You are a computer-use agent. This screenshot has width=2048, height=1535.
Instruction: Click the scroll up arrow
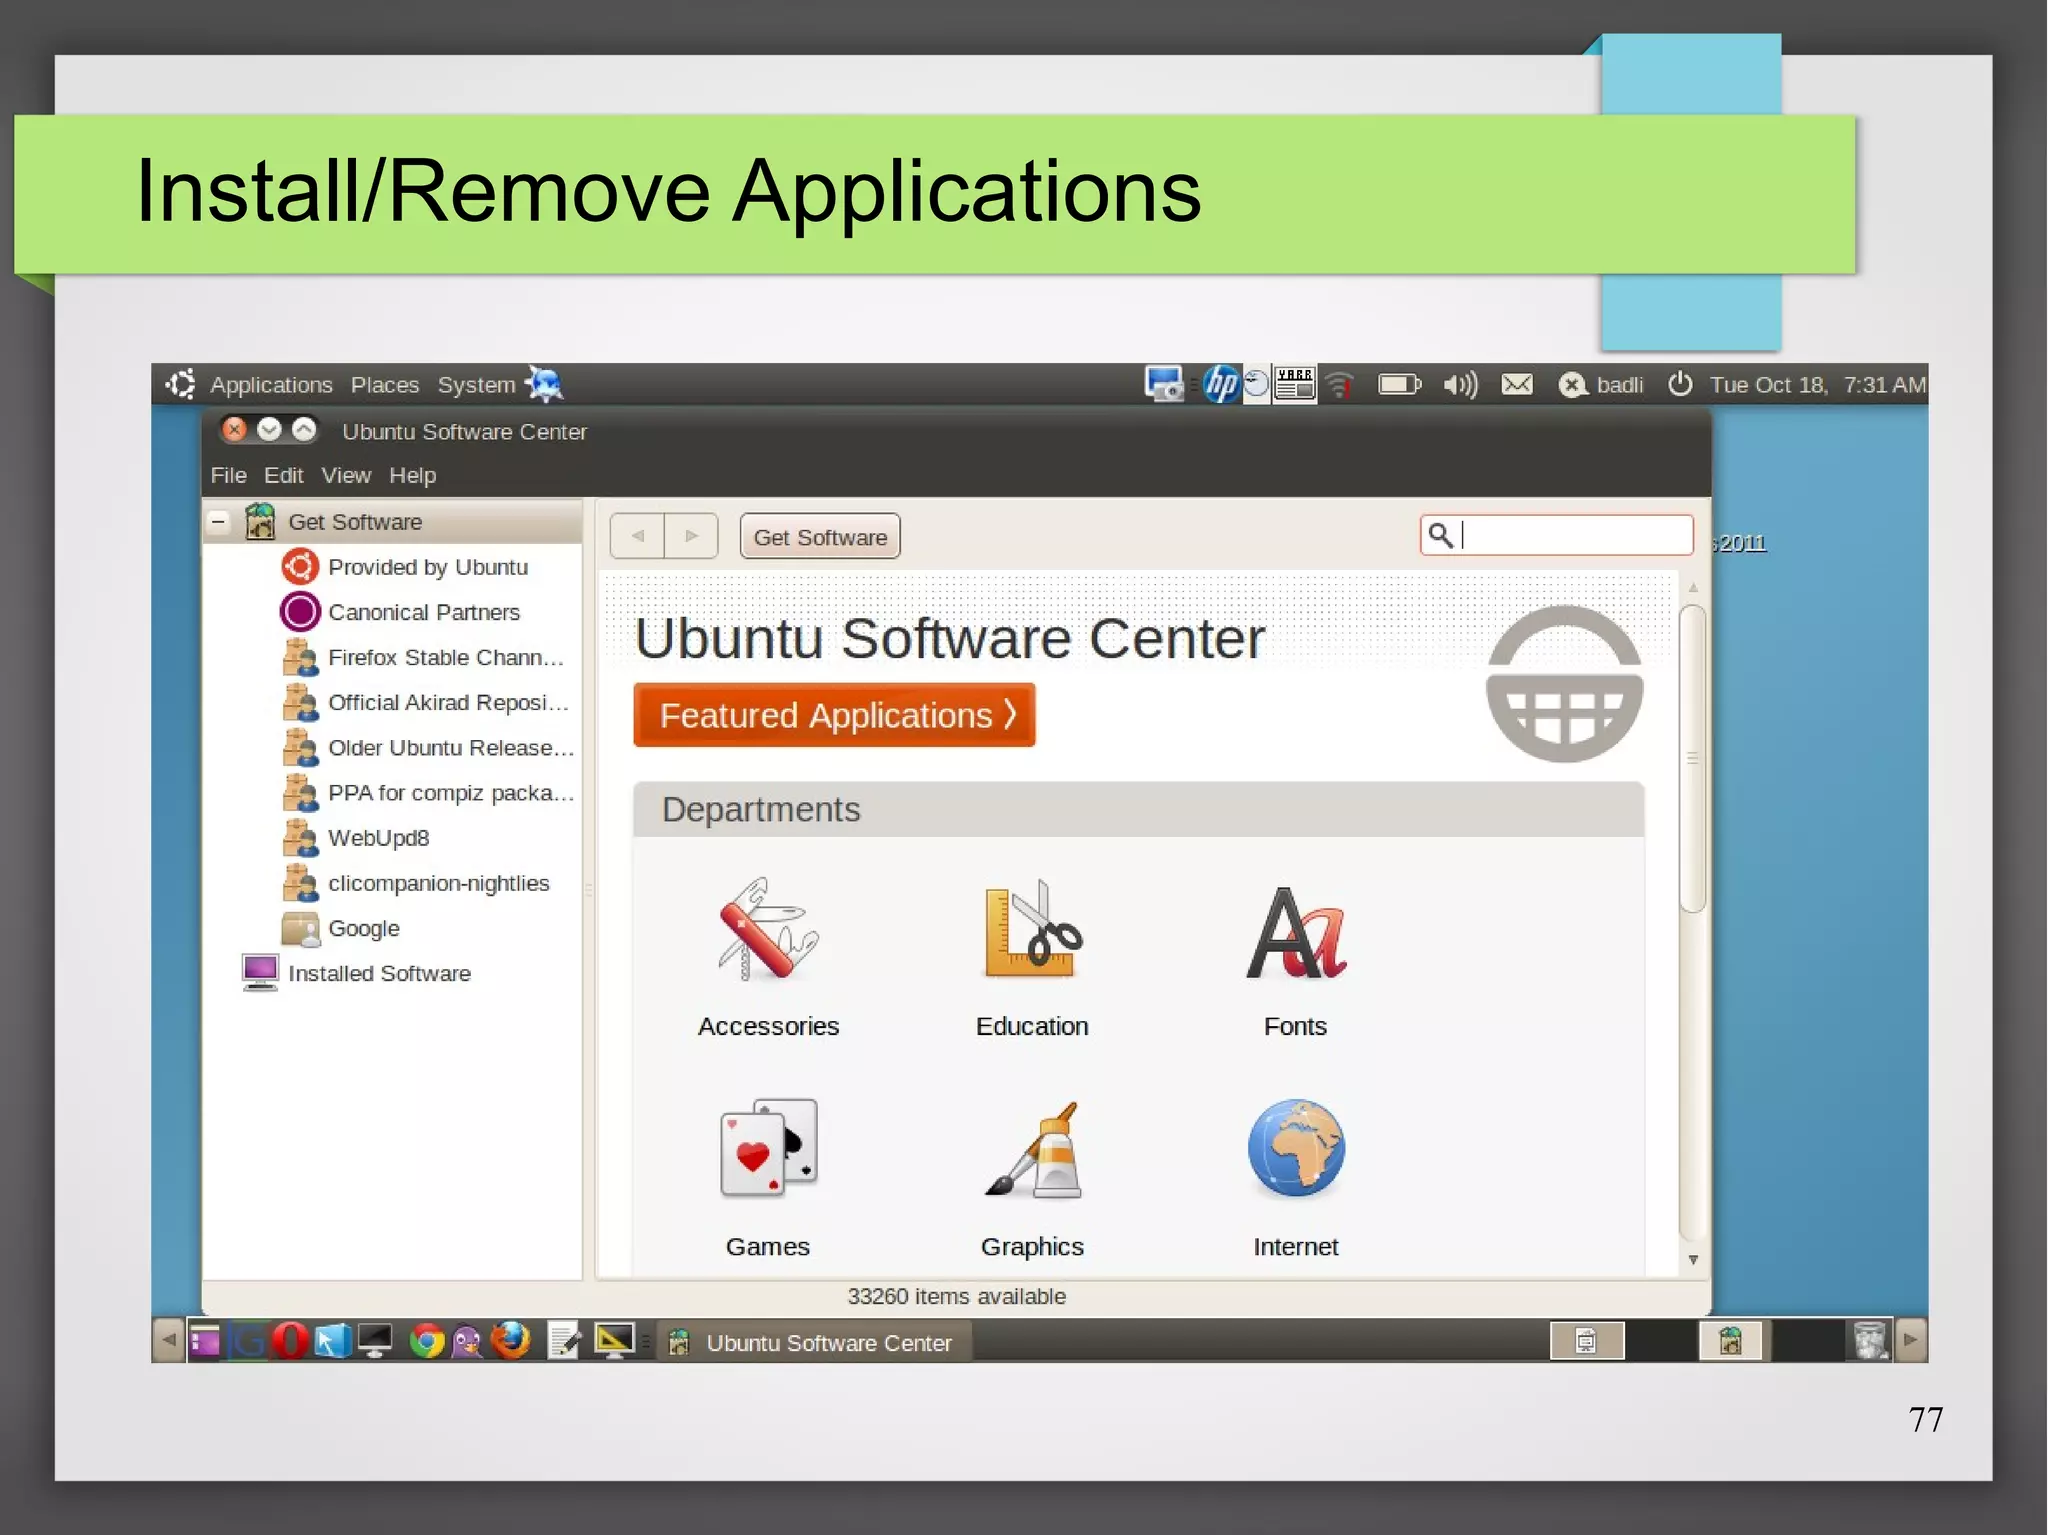[1693, 588]
